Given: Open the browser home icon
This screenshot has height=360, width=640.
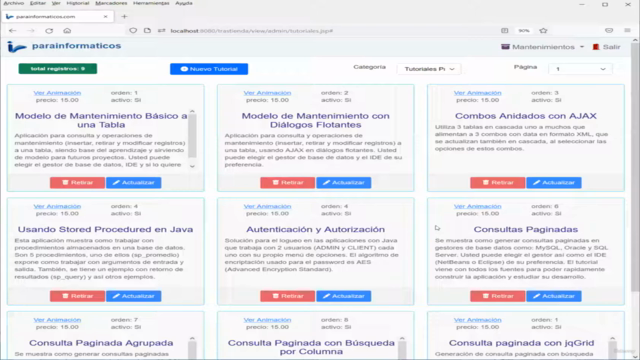Looking at the screenshot, I should tap(67, 31).
